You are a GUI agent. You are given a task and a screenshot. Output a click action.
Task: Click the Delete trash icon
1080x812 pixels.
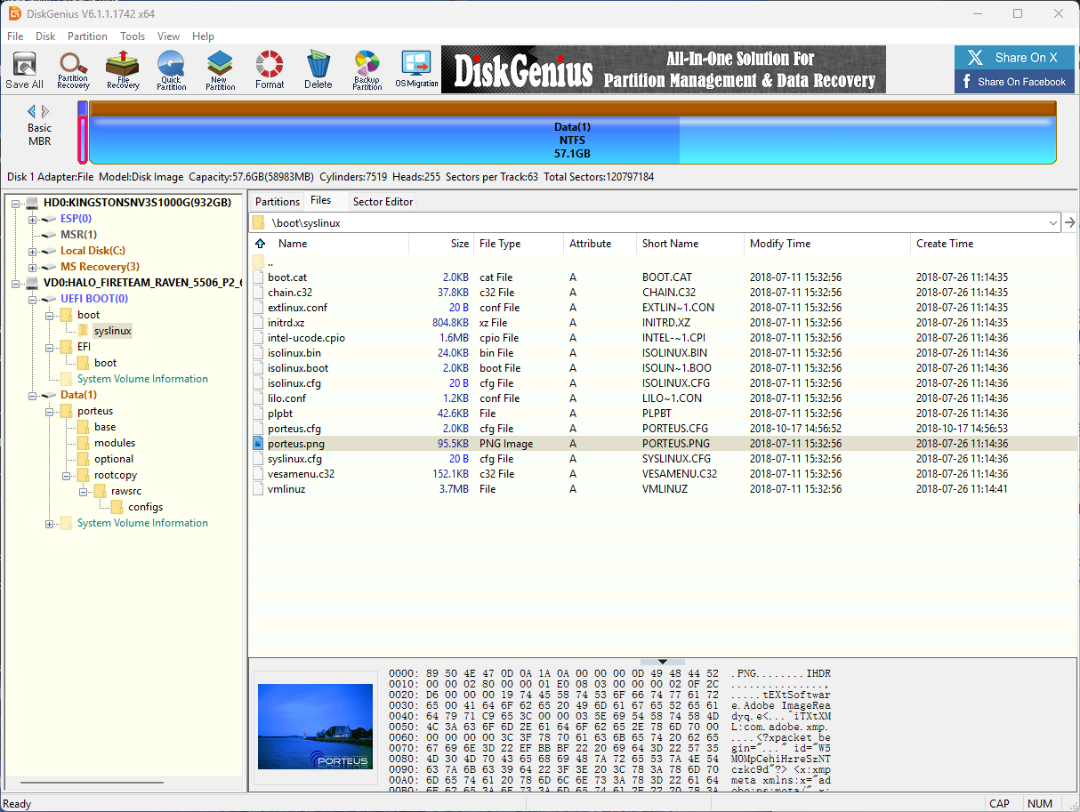click(x=318, y=70)
